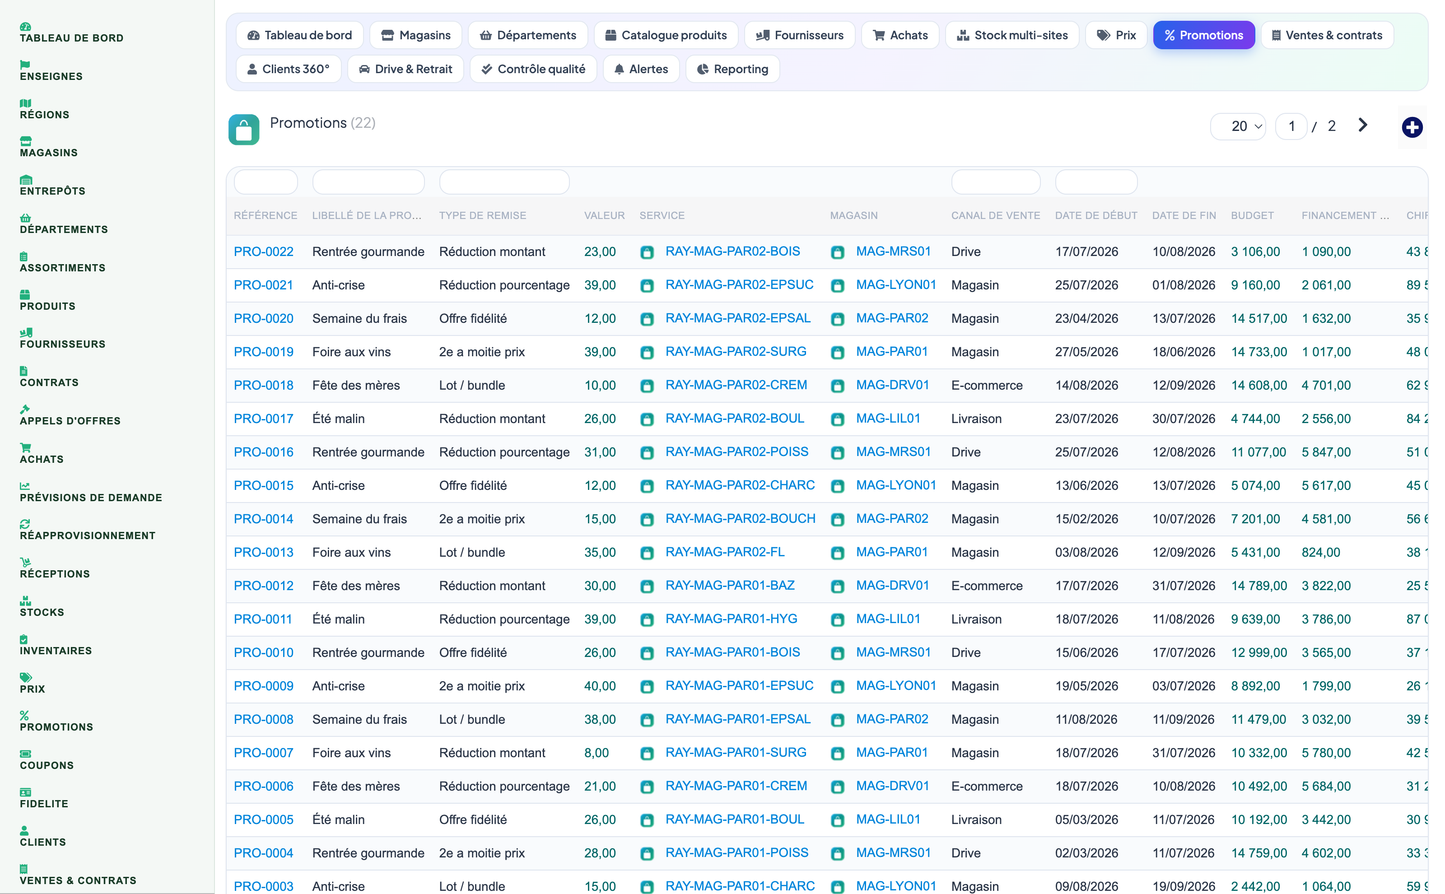Go to next page arrow
Image resolution: width=1445 pixels, height=894 pixels.
point(1362,125)
